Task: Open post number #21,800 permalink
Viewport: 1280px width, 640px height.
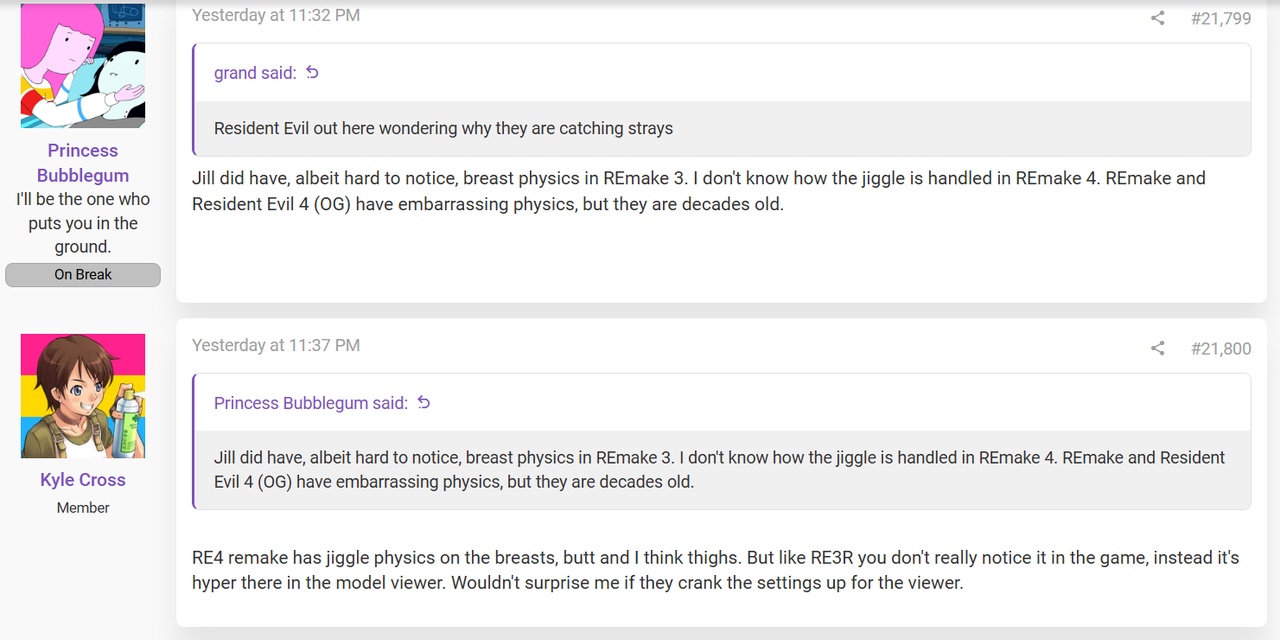Action: coord(1221,348)
